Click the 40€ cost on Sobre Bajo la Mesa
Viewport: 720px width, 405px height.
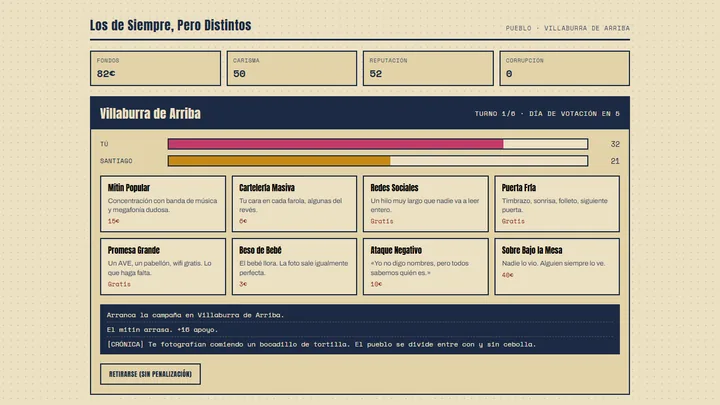click(507, 275)
